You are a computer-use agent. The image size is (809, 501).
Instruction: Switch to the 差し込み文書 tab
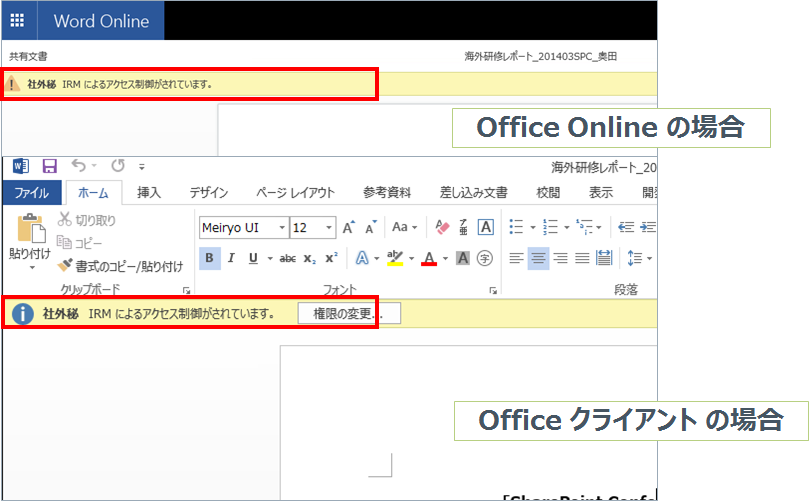pyautogui.click(x=473, y=193)
